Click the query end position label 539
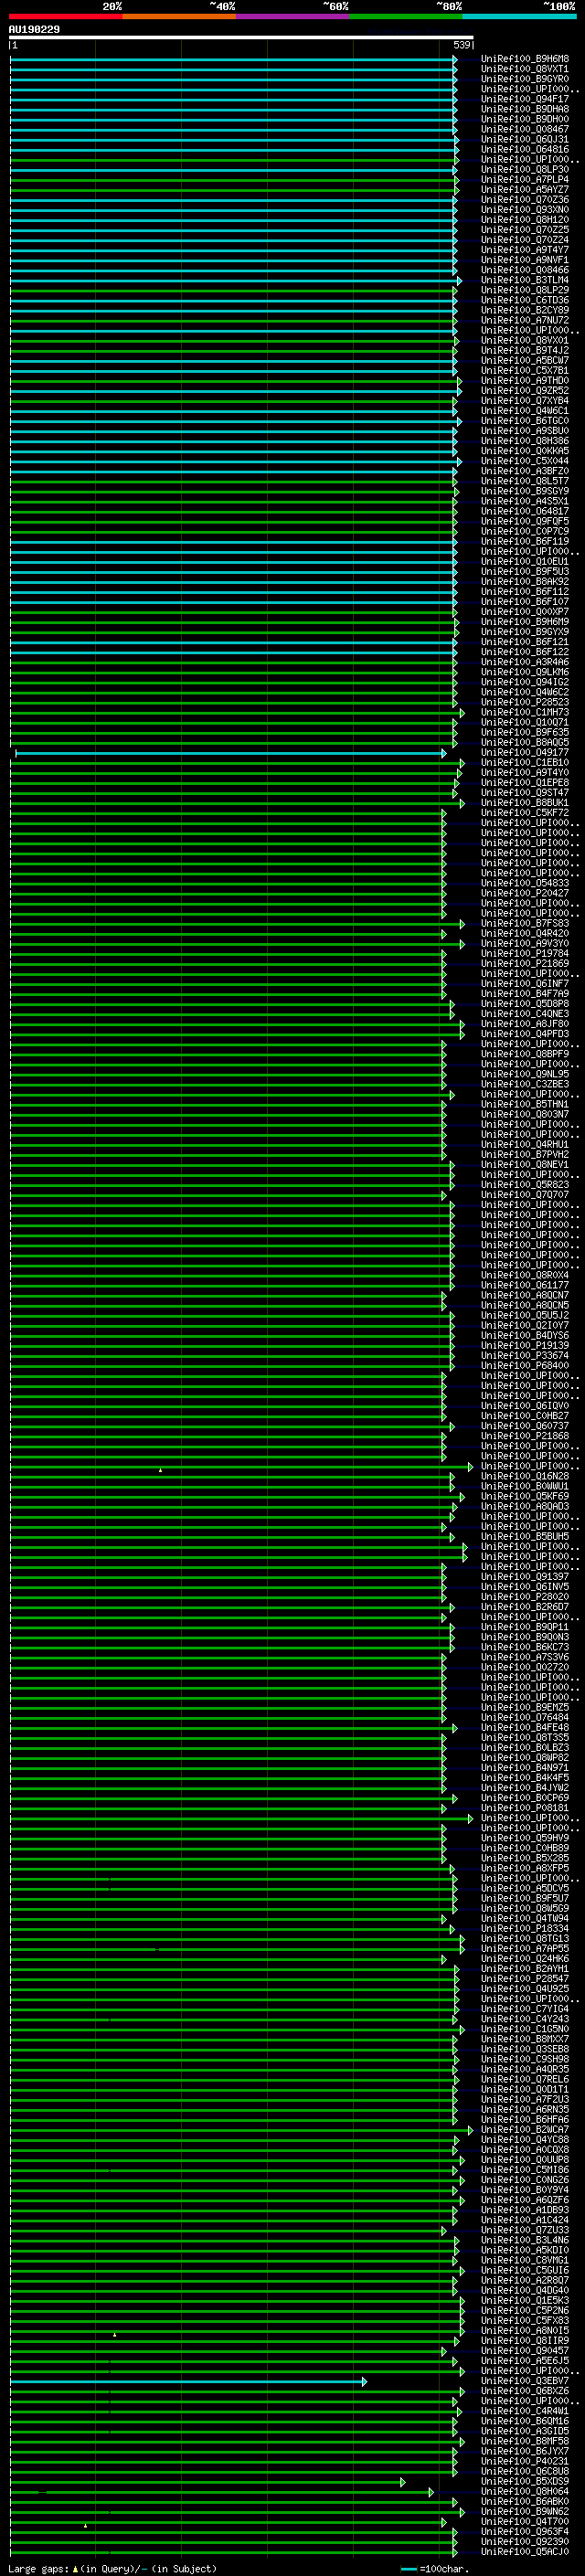This screenshot has width=585, height=2576. tap(461, 45)
